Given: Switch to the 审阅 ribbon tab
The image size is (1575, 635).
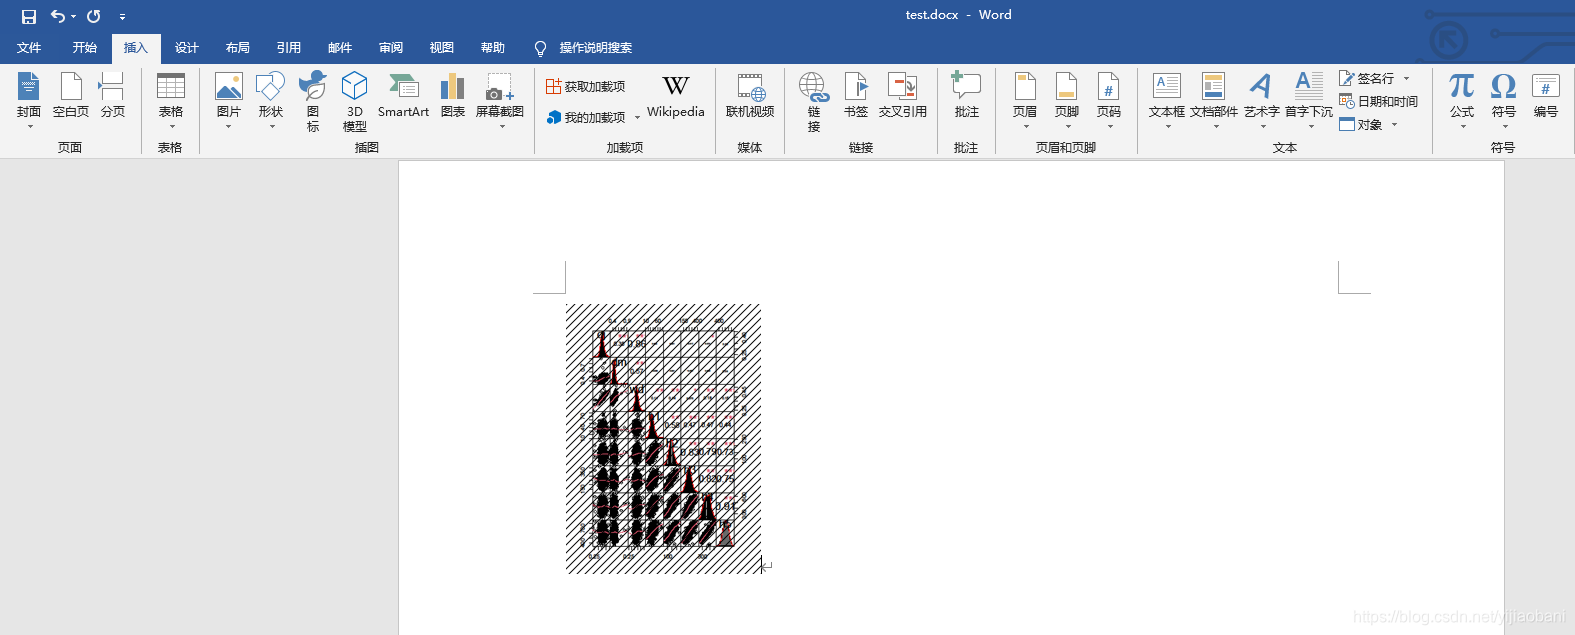Looking at the screenshot, I should (x=391, y=48).
